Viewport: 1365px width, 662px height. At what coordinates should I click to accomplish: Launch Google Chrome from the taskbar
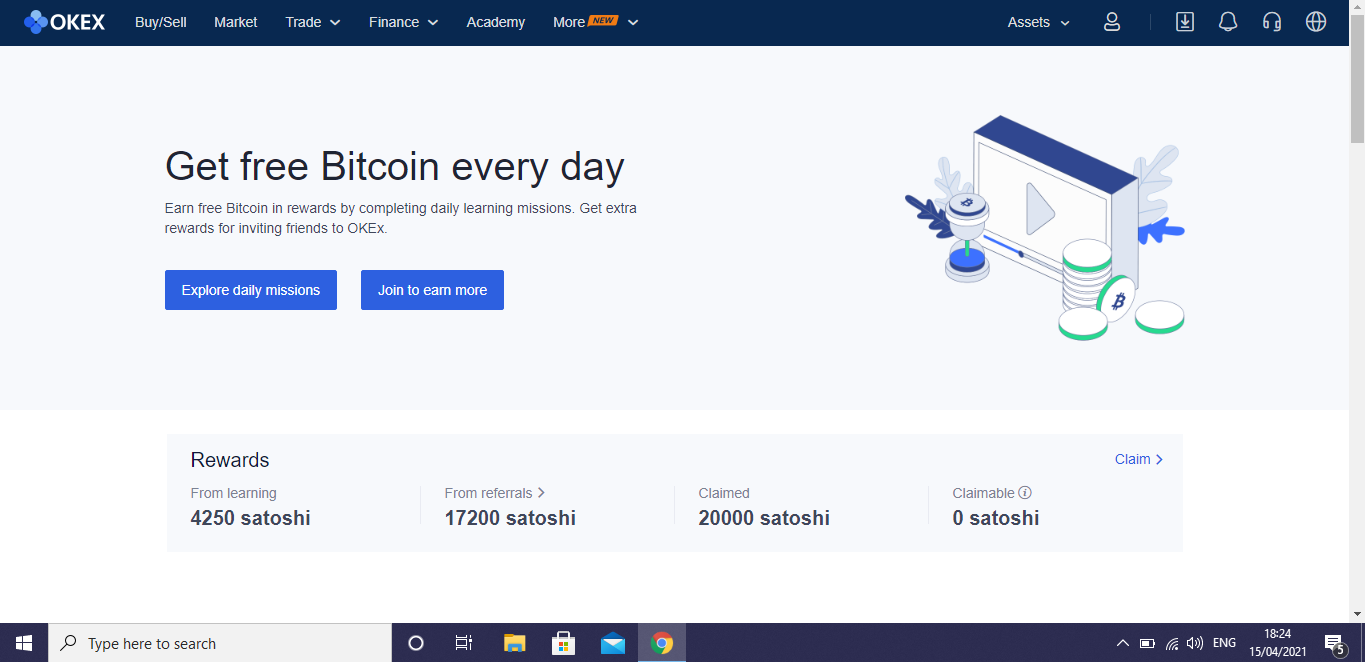[662, 642]
